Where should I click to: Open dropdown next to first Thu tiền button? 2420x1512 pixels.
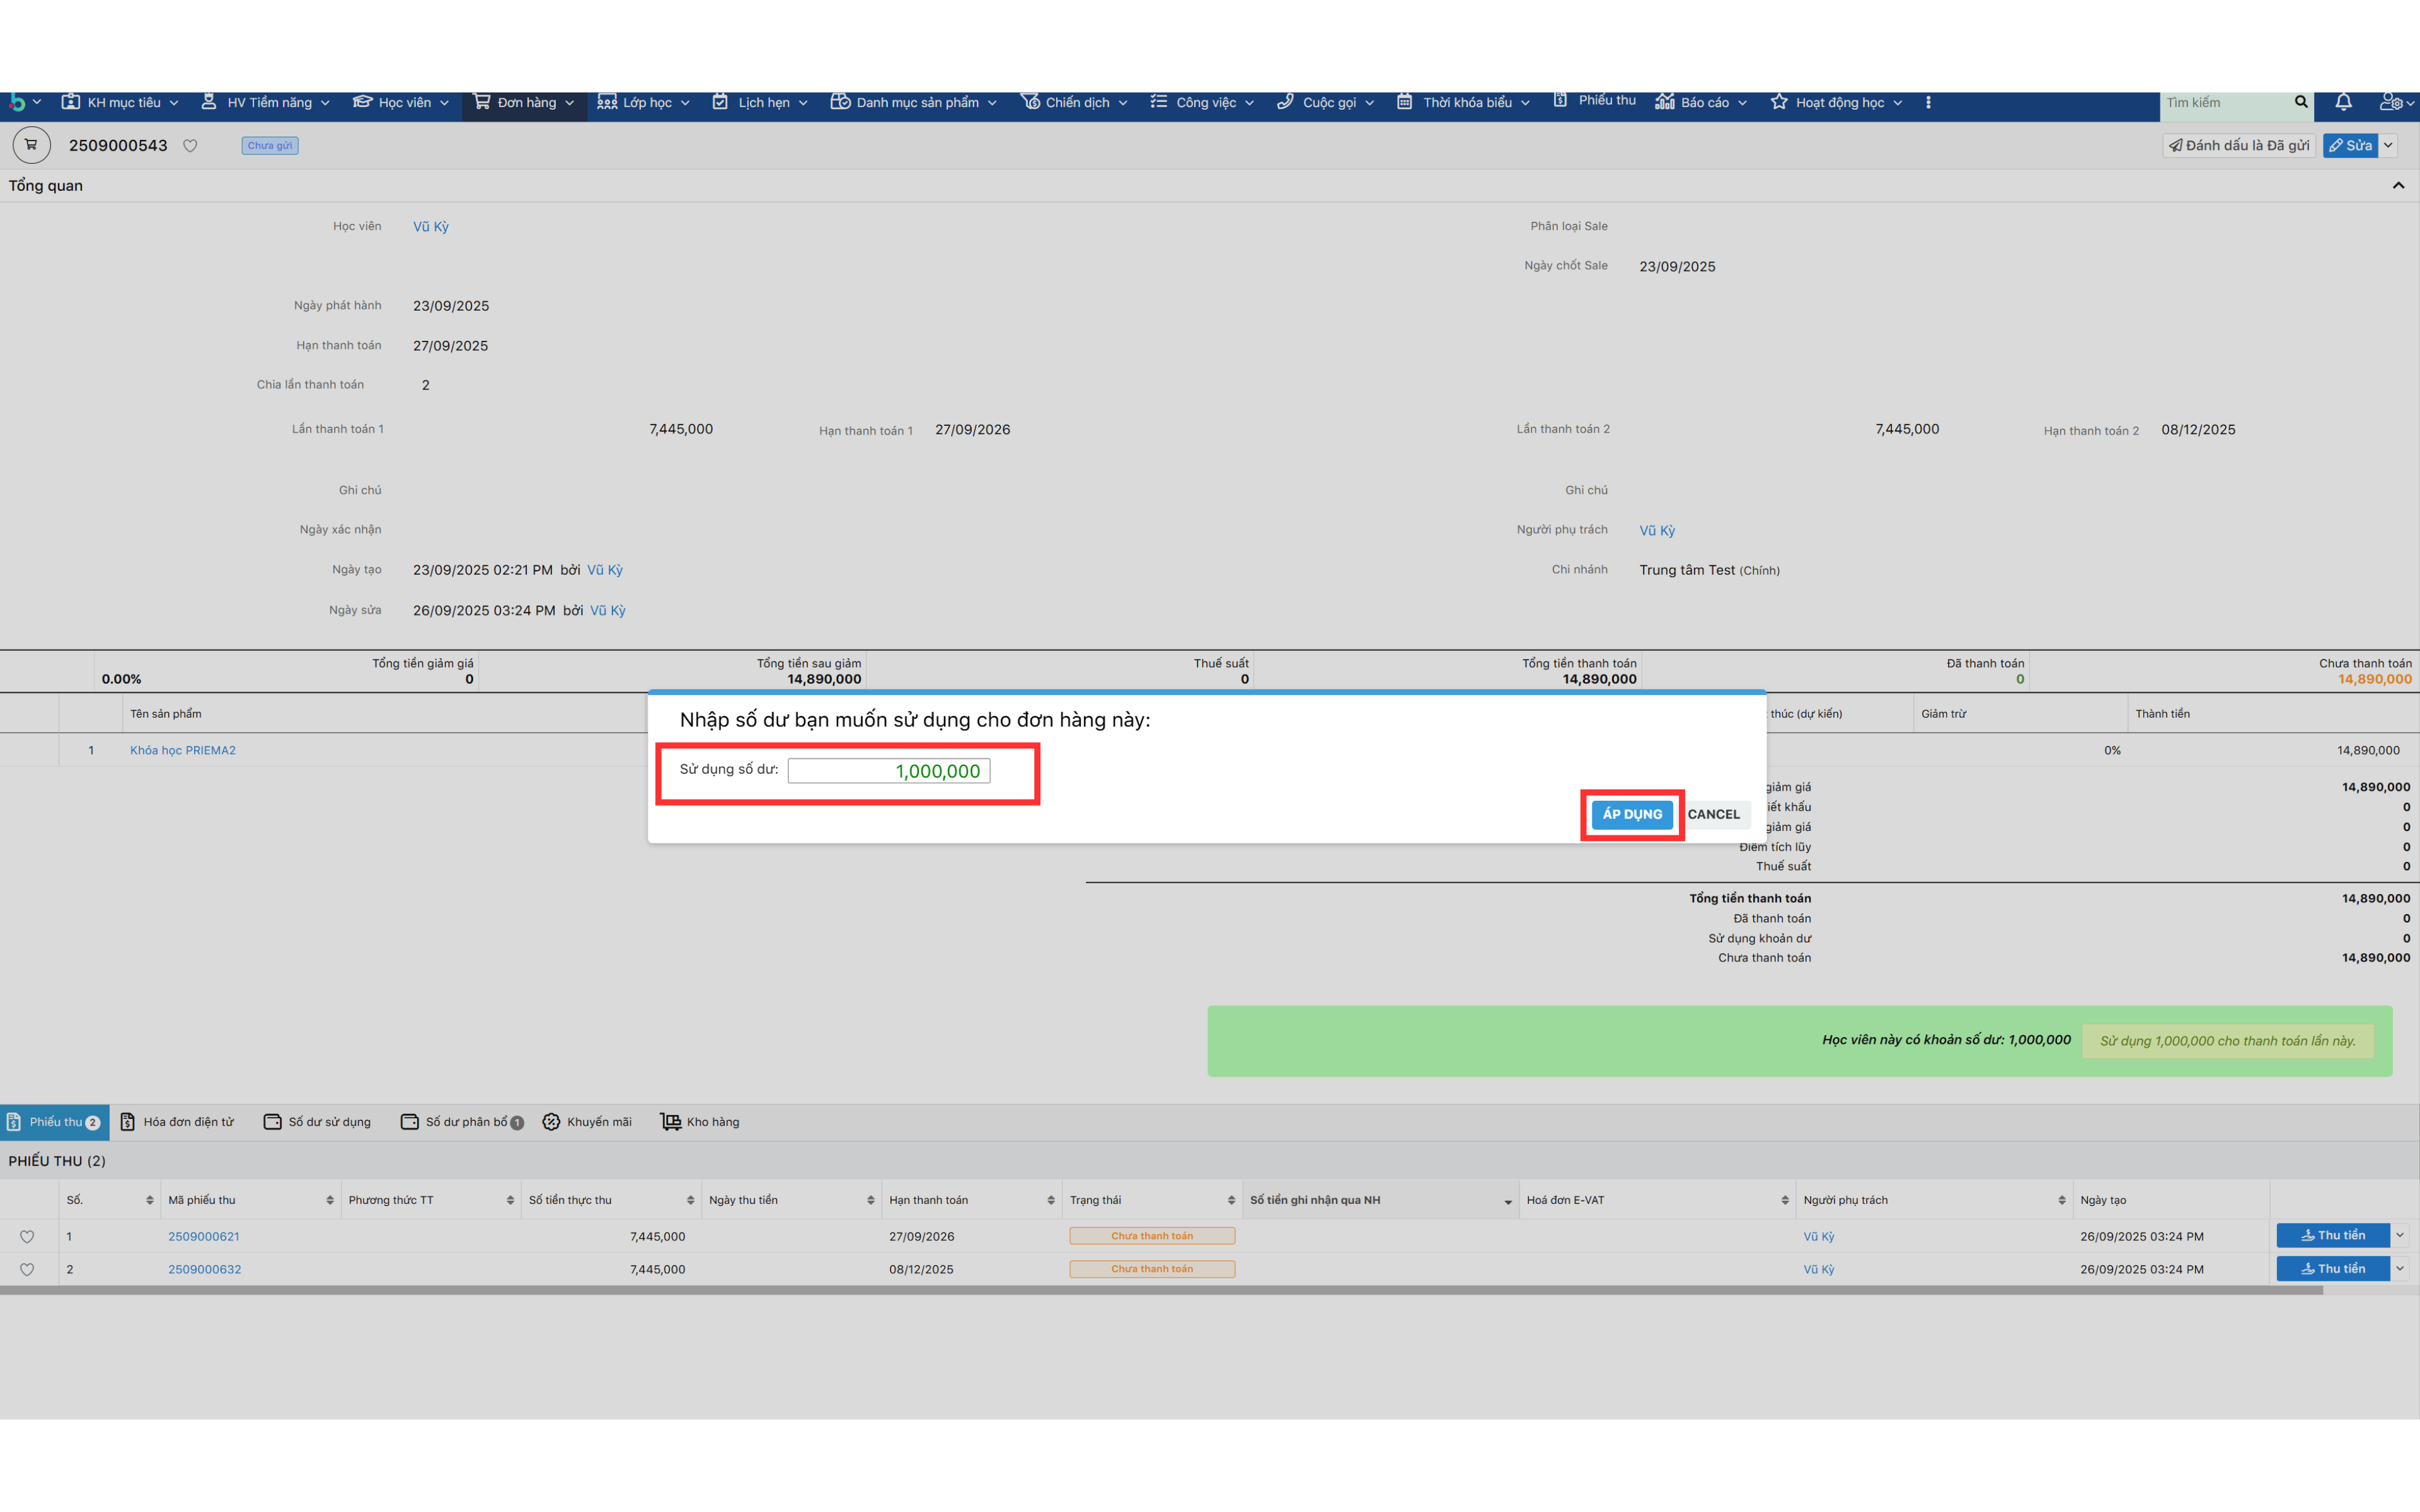click(2400, 1236)
